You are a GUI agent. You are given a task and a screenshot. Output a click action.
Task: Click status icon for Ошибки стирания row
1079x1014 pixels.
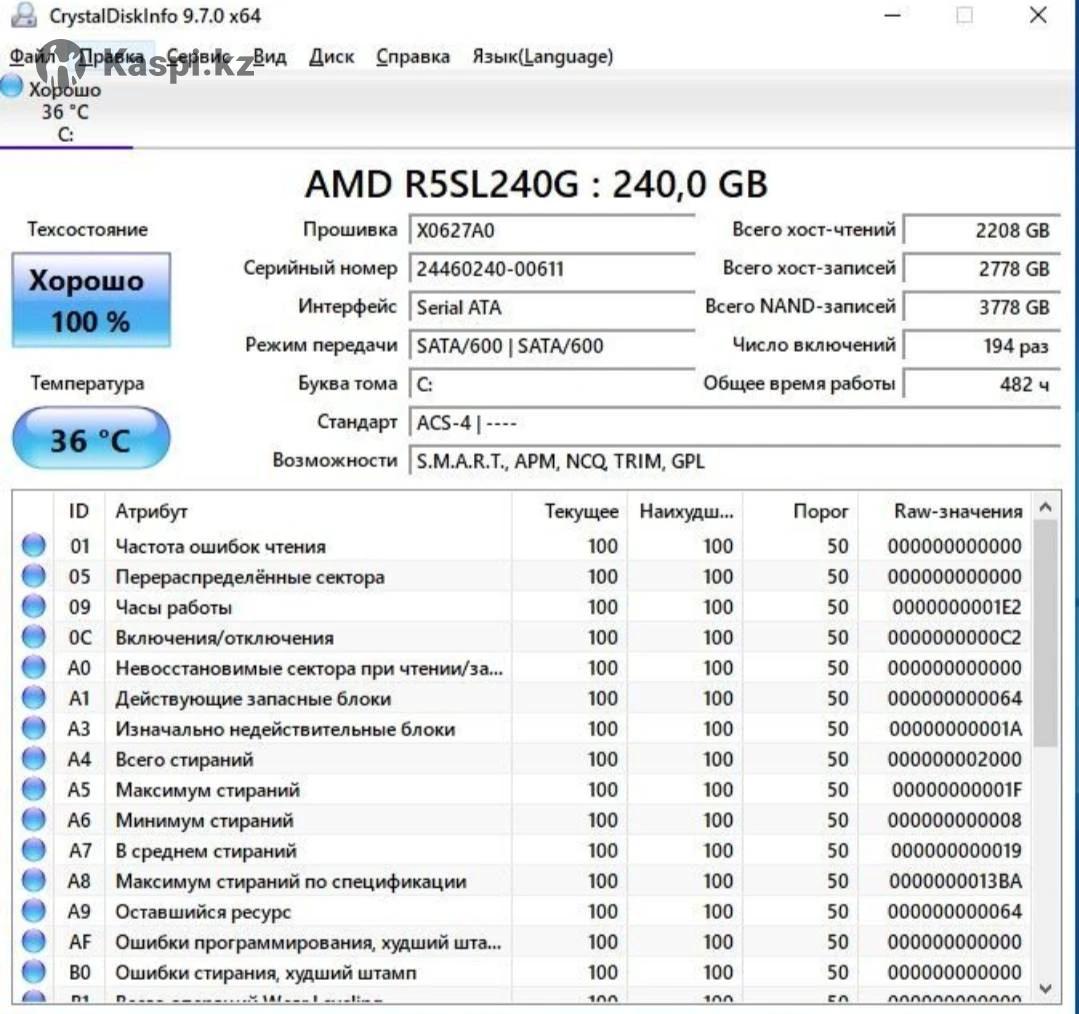click(x=34, y=973)
